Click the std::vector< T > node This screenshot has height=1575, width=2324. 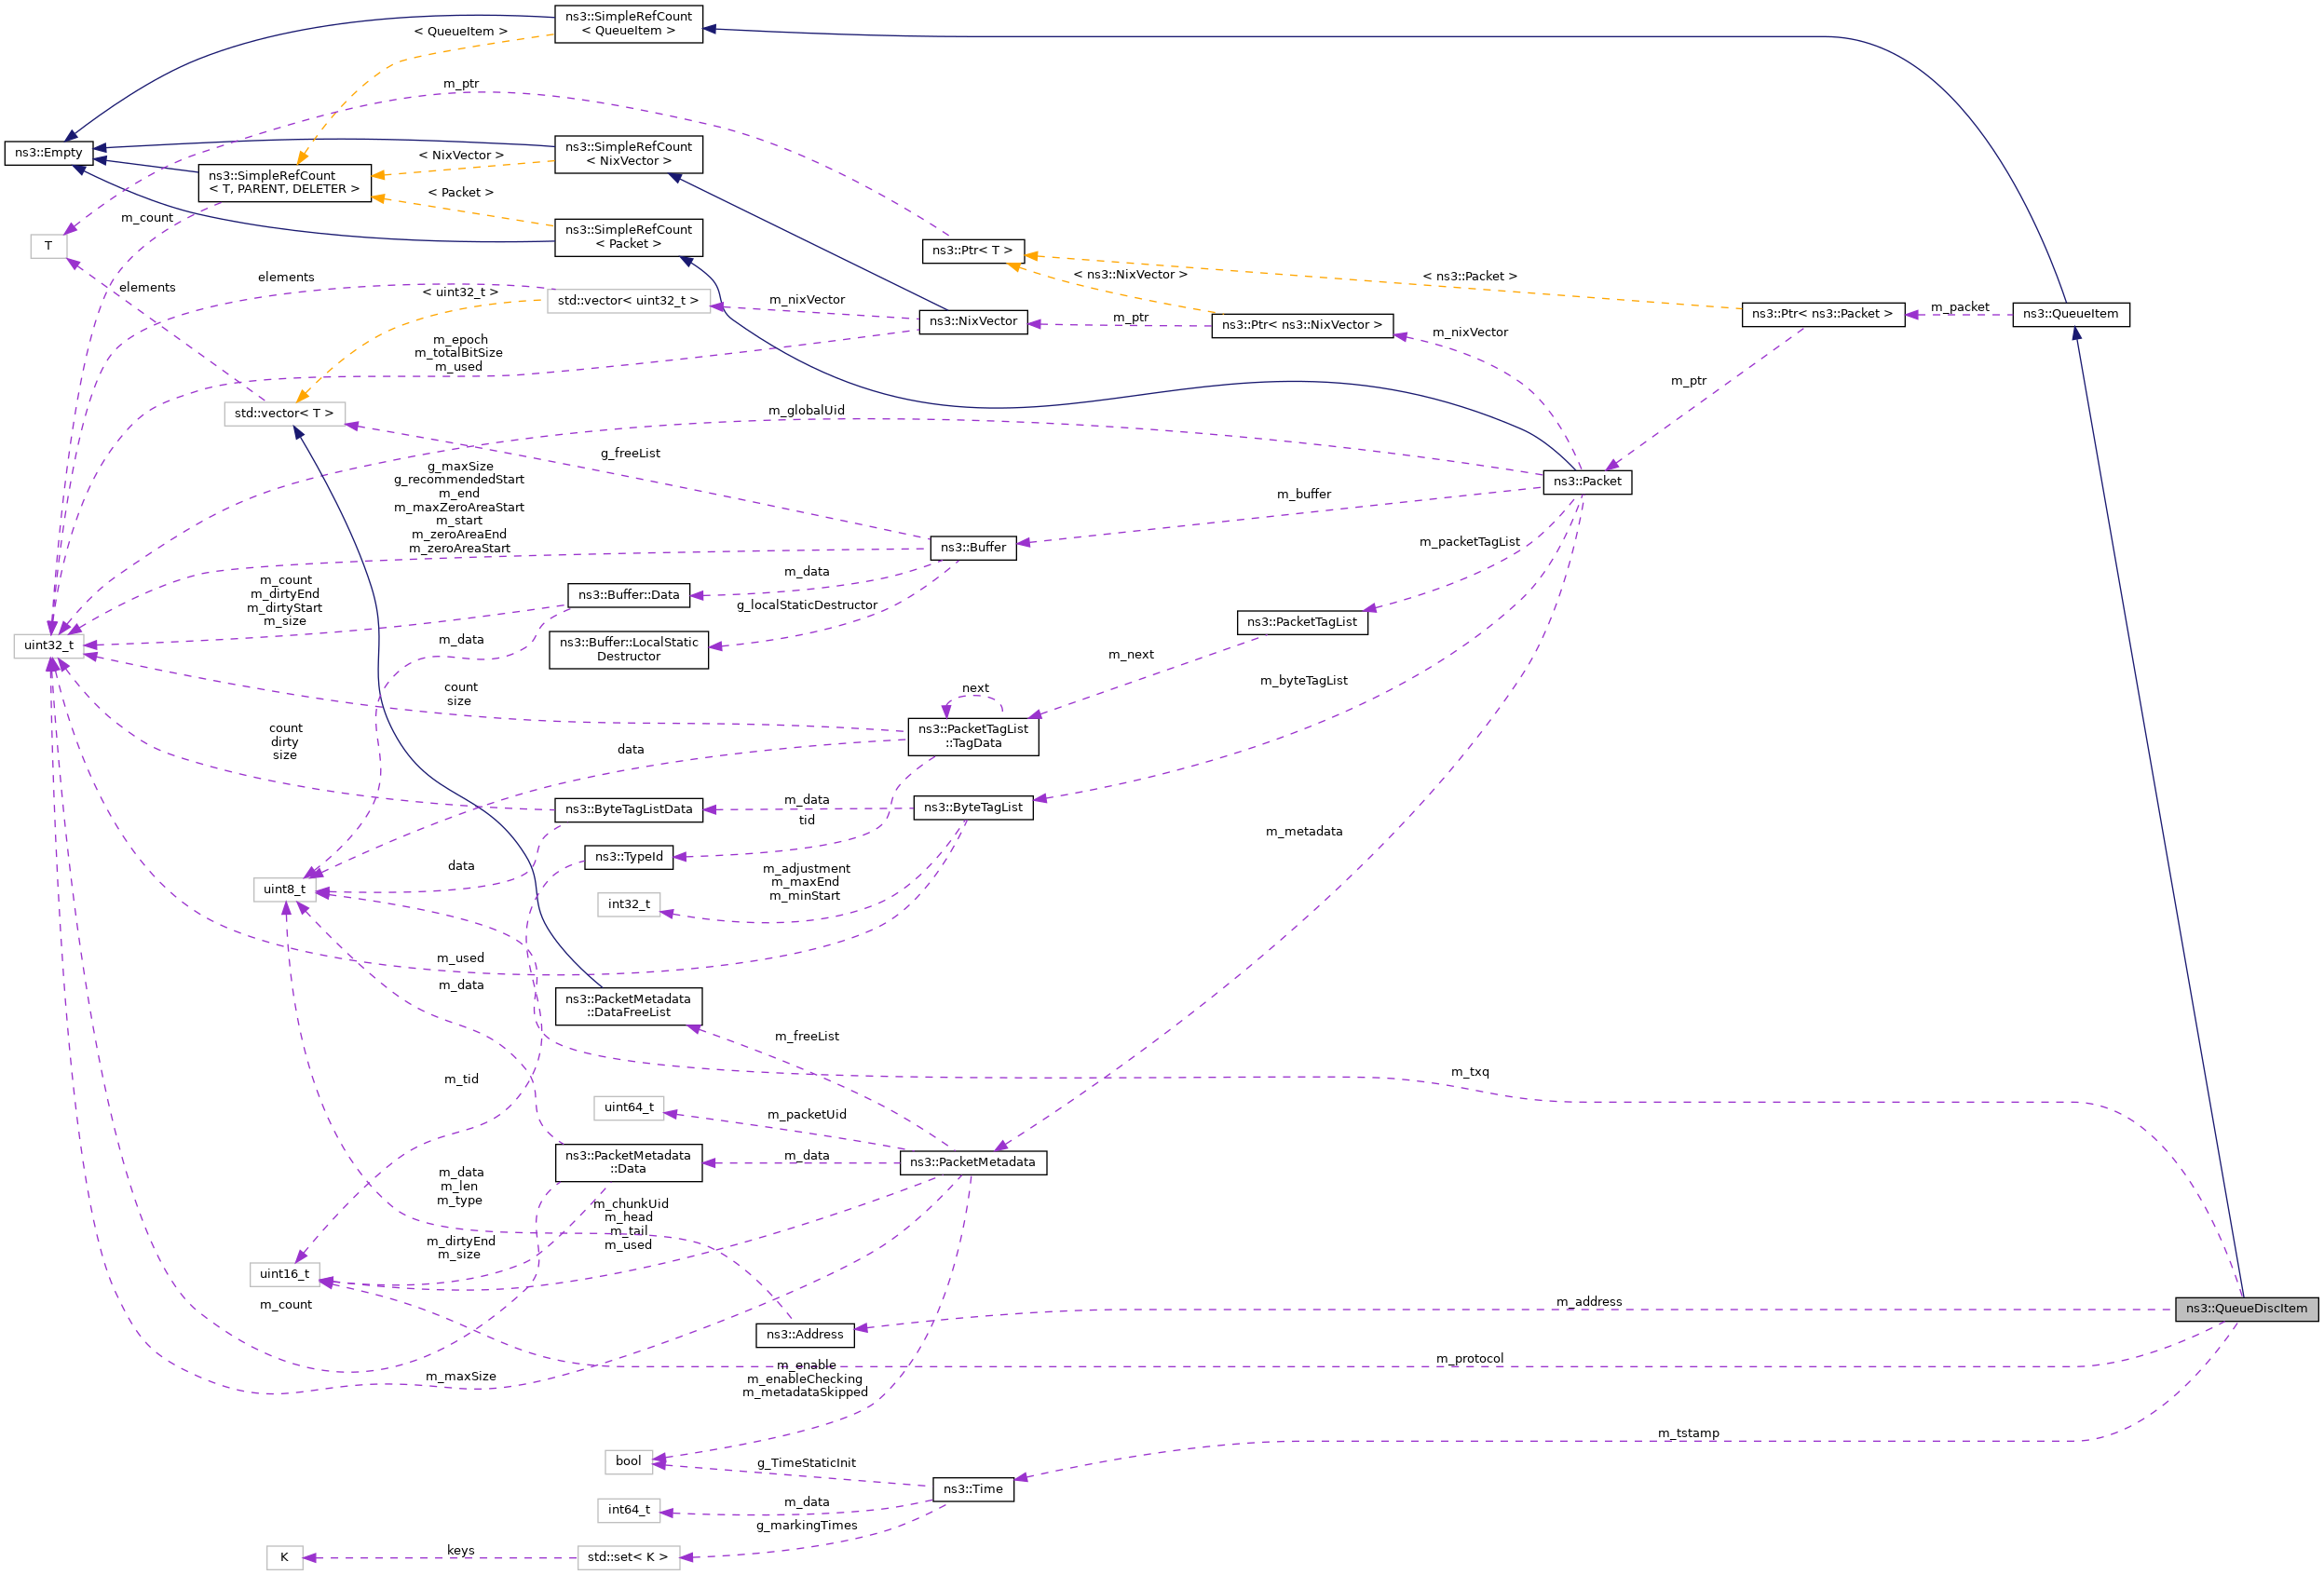285,414
